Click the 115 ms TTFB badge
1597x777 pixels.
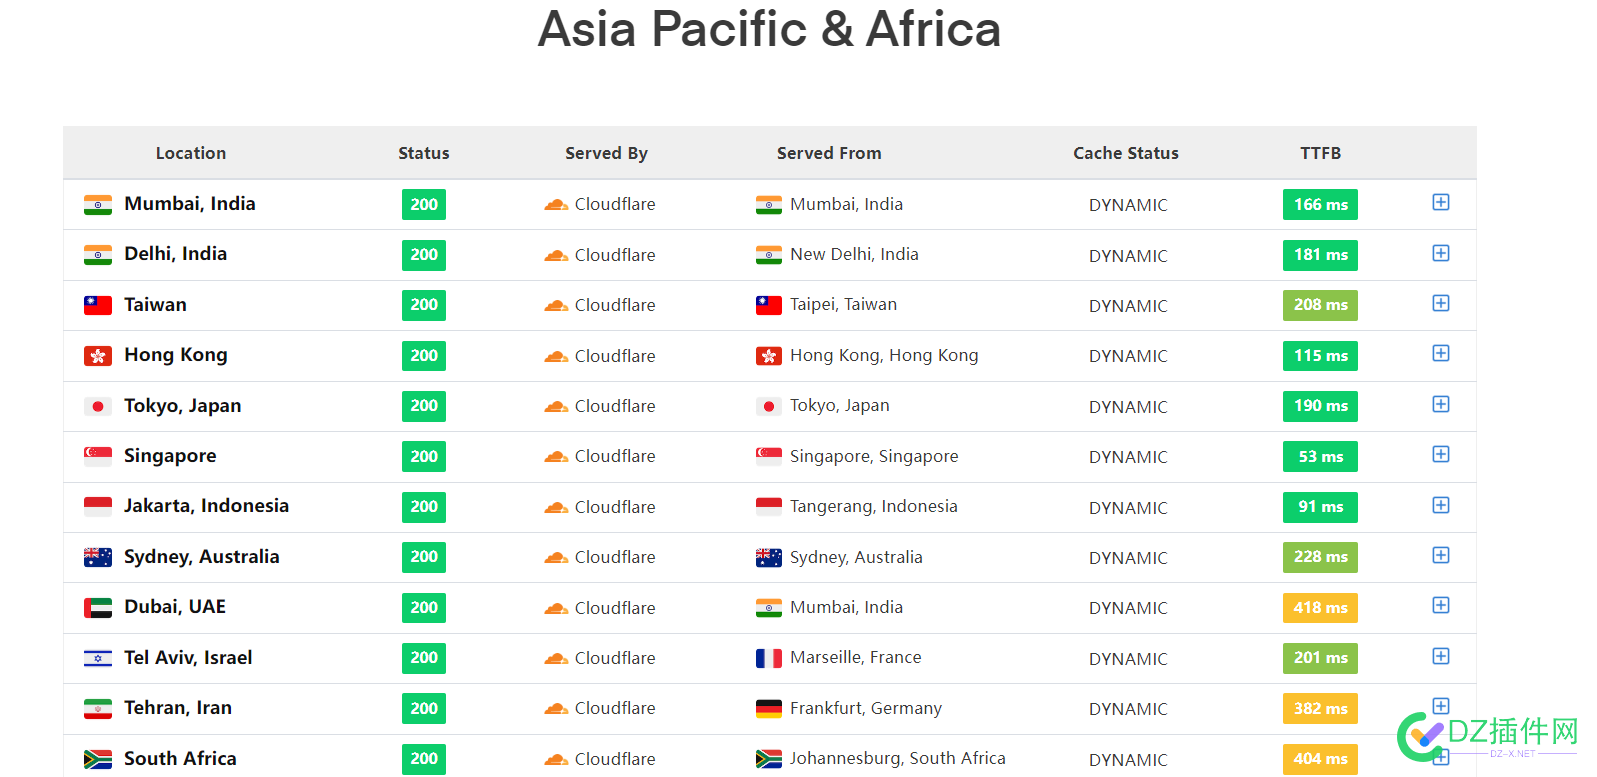point(1320,356)
